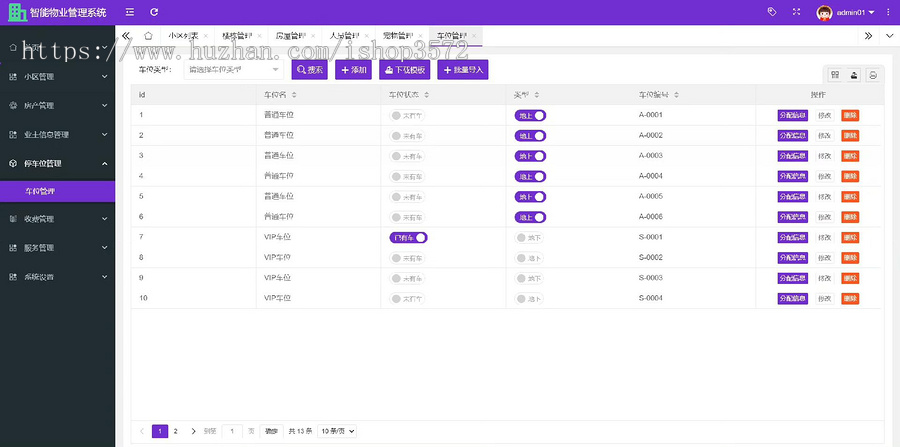Image resolution: width=900 pixels, height=447 pixels.
Task: Expand 系统设置 sidebar menu
Action: coord(57,277)
